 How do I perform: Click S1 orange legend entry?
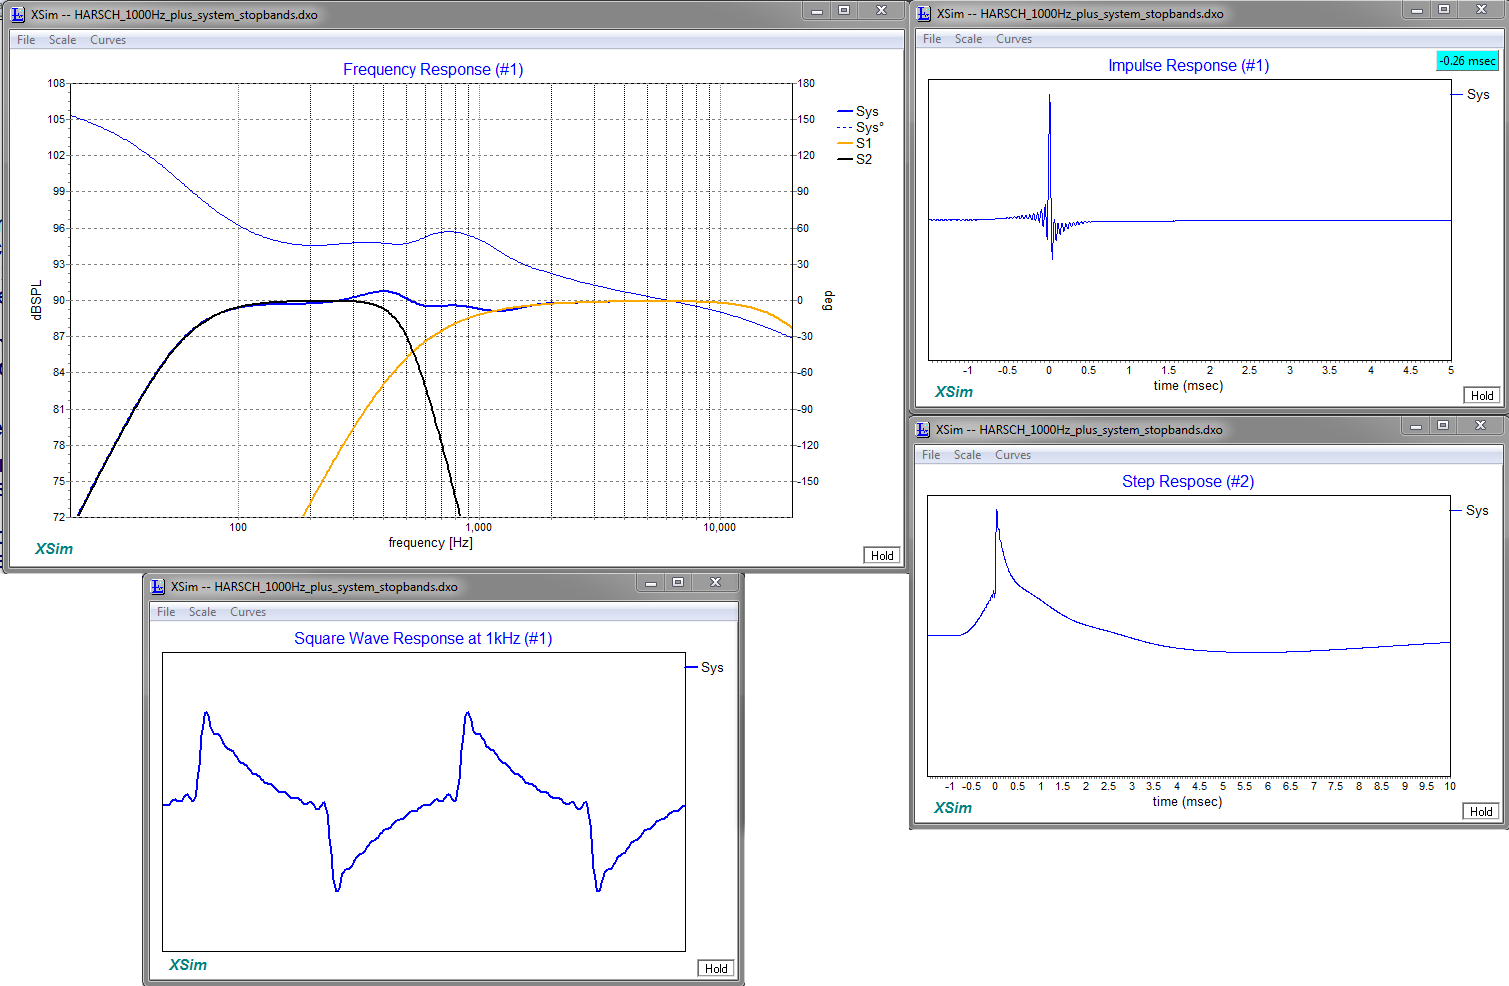[x=855, y=144]
